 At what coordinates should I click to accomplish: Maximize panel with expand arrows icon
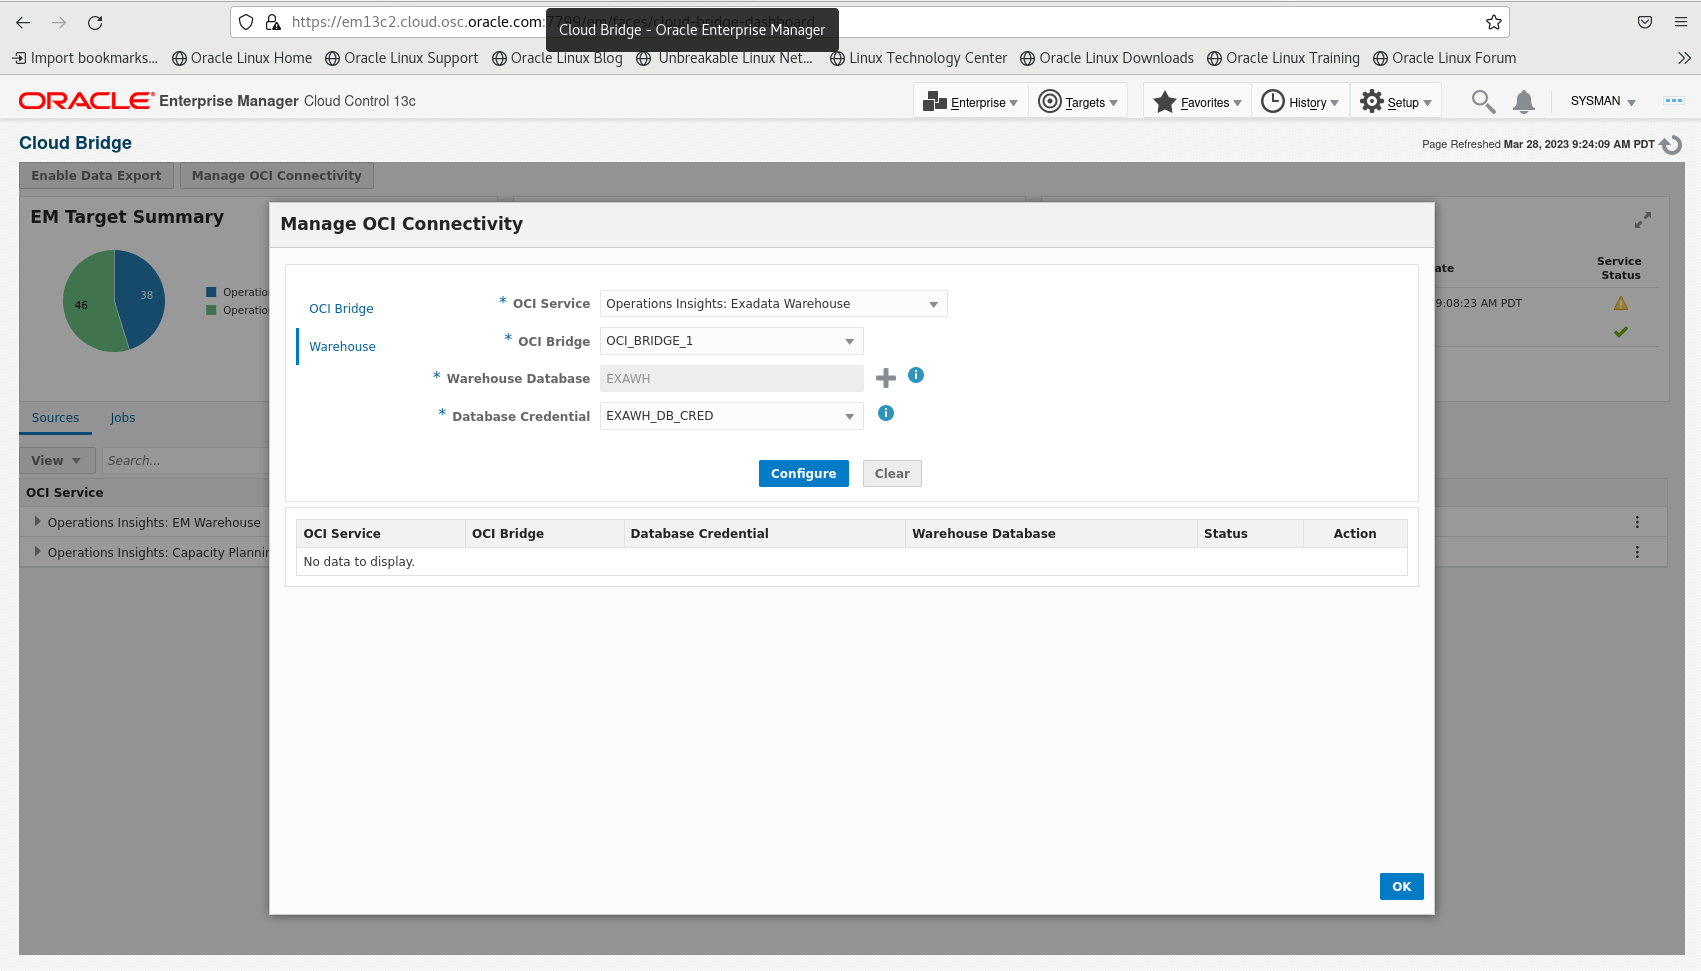[1643, 220]
